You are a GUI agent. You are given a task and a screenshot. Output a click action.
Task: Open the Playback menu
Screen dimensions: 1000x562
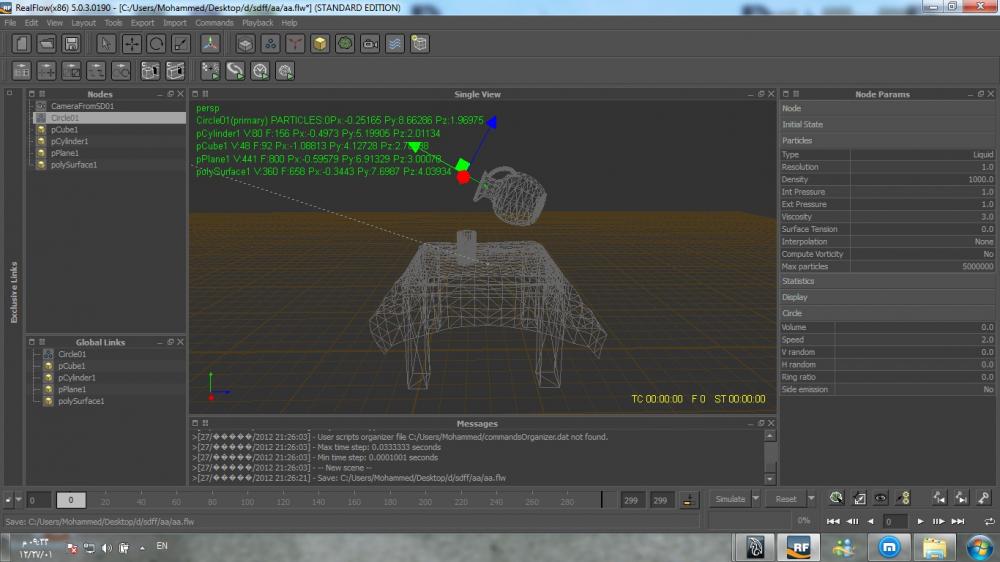(x=257, y=22)
